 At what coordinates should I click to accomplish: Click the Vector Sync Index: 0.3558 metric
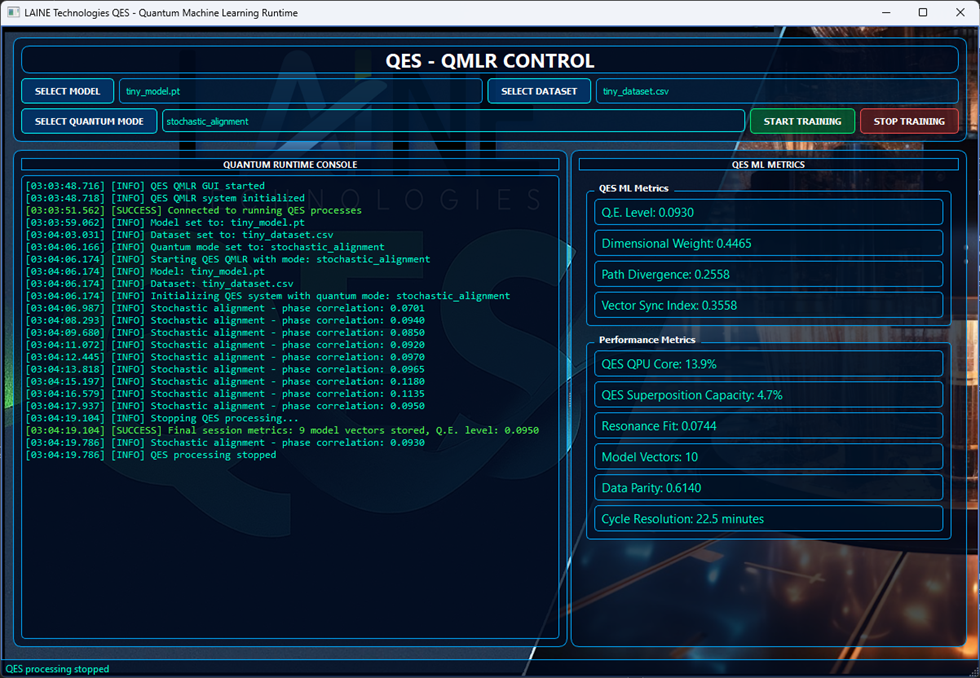click(768, 305)
